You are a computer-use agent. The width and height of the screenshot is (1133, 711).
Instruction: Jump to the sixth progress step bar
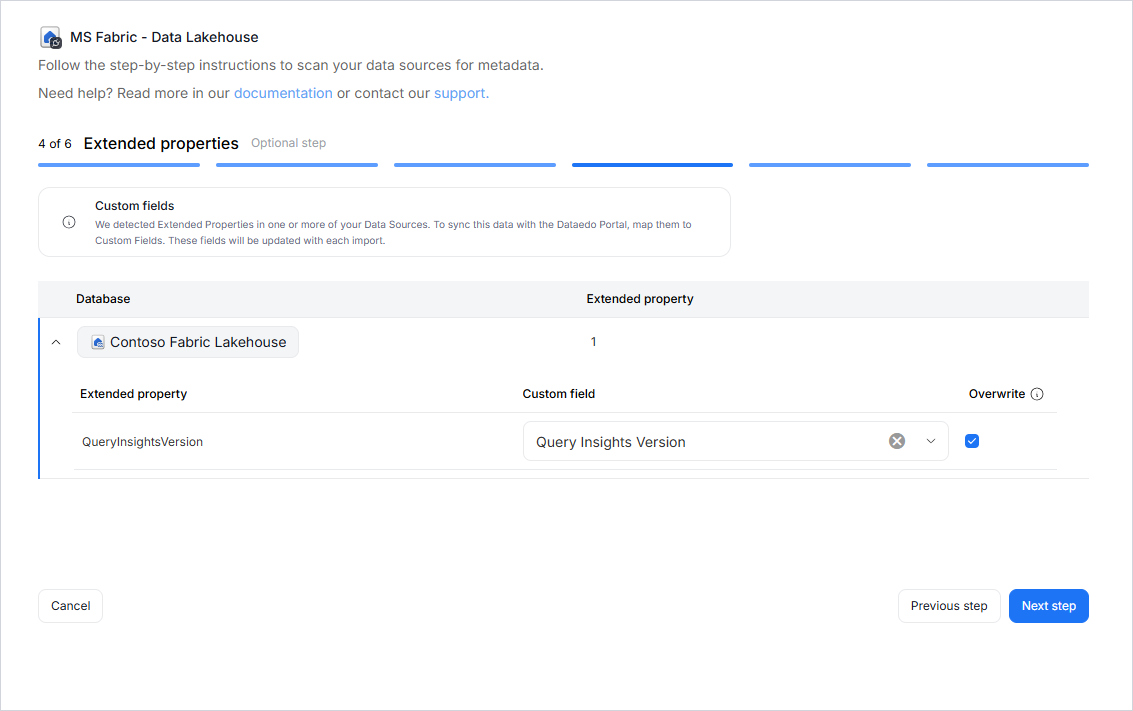tap(1008, 165)
